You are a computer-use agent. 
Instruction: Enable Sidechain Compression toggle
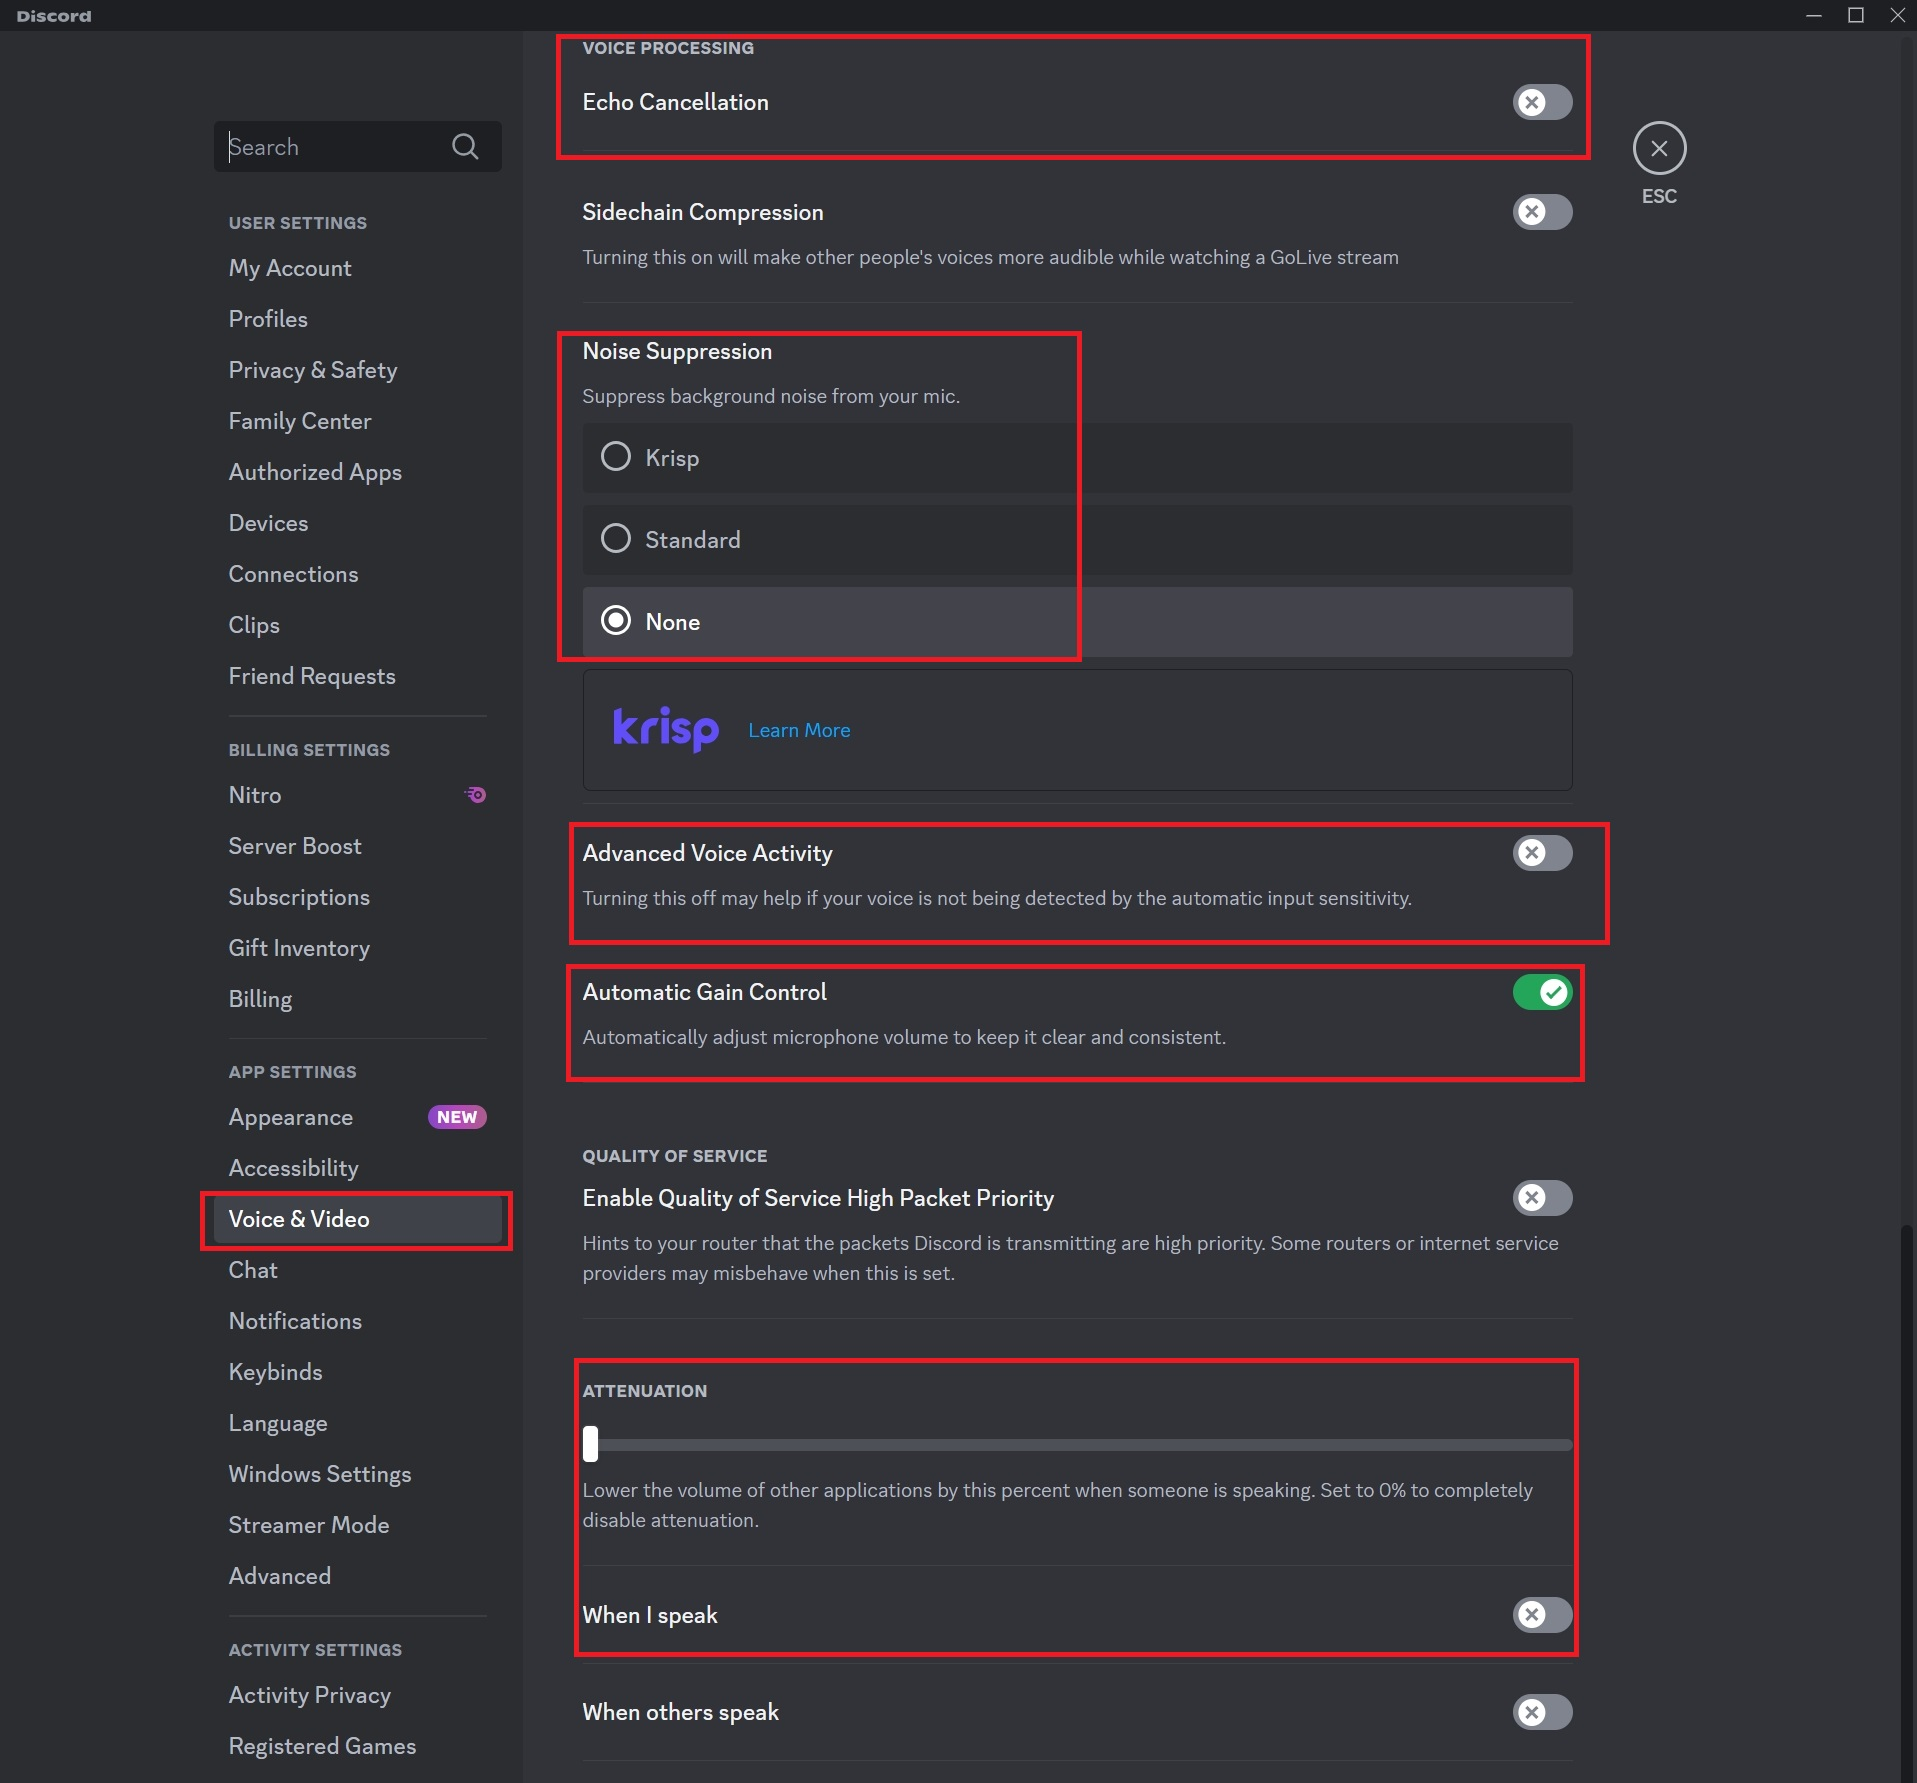[1541, 212]
